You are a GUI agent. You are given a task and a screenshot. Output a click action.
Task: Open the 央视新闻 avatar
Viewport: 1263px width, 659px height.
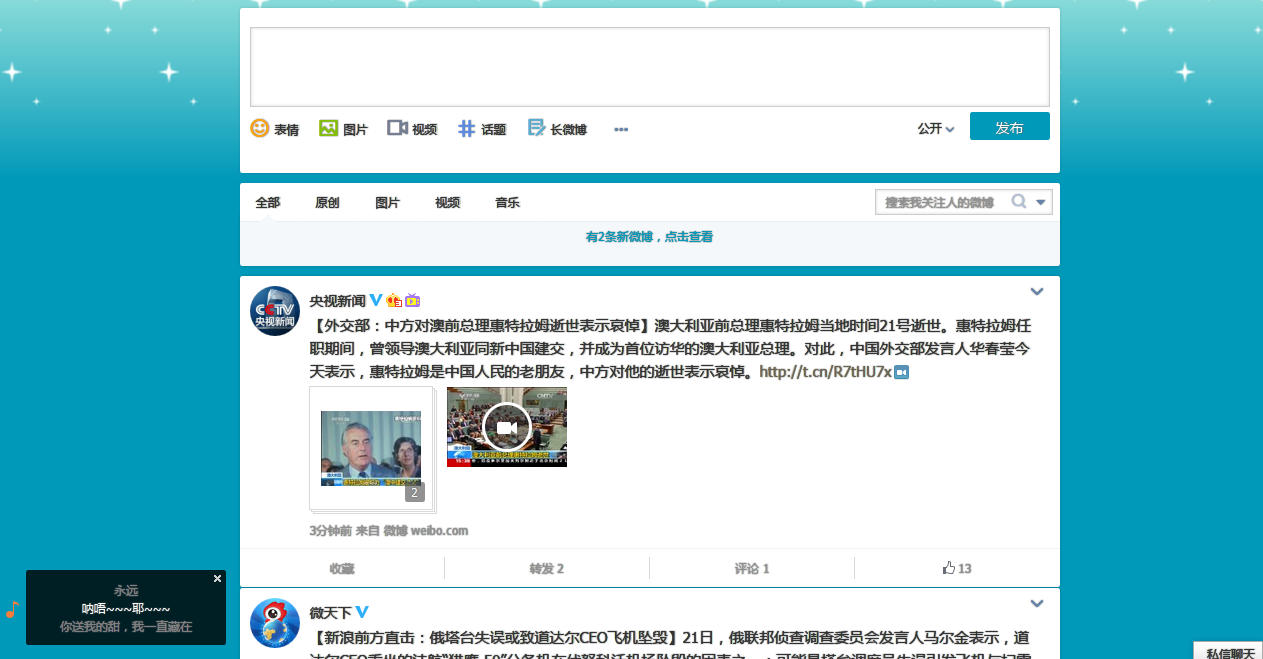pos(274,311)
